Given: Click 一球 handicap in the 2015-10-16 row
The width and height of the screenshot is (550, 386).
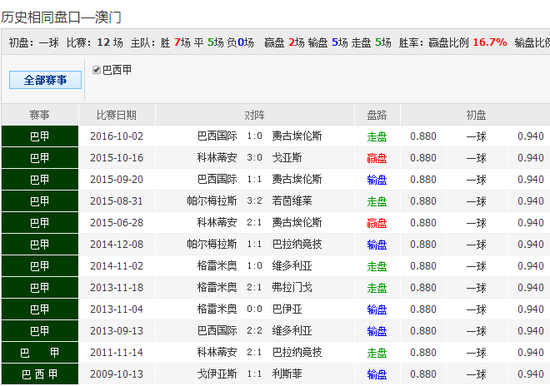Looking at the screenshot, I should click(x=476, y=158).
